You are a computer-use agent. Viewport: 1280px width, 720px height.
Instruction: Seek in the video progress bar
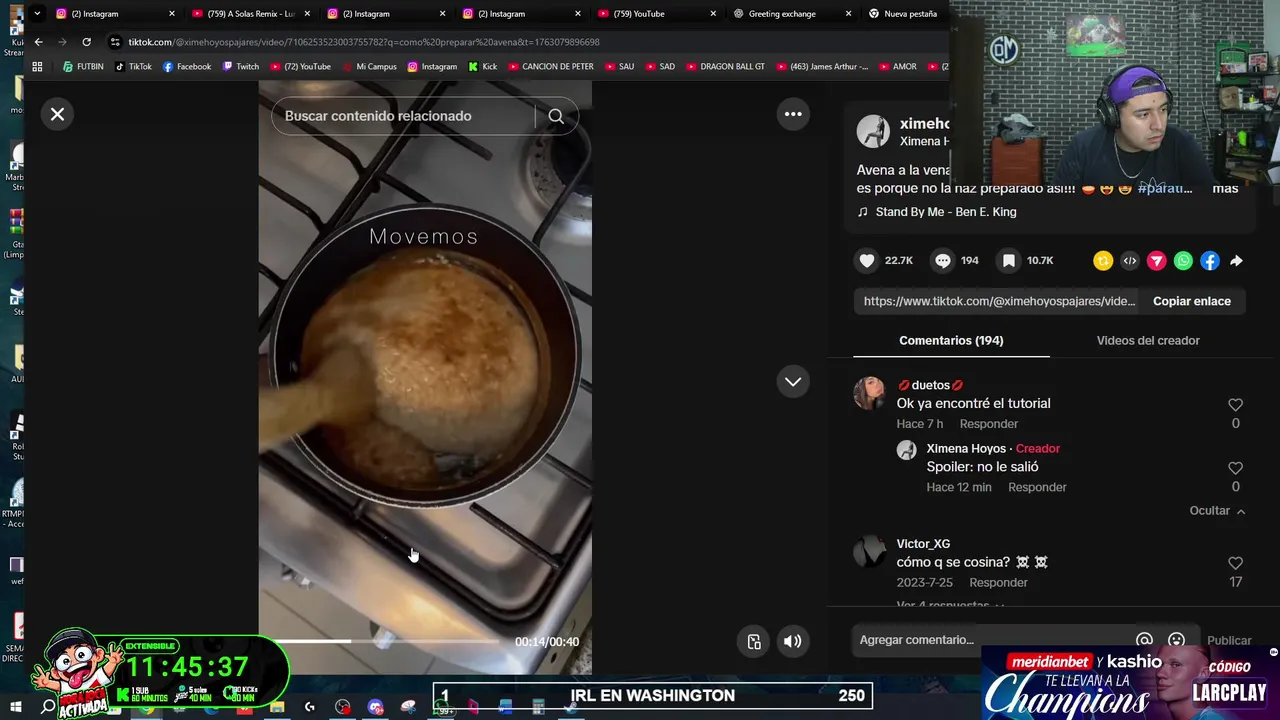point(385,641)
